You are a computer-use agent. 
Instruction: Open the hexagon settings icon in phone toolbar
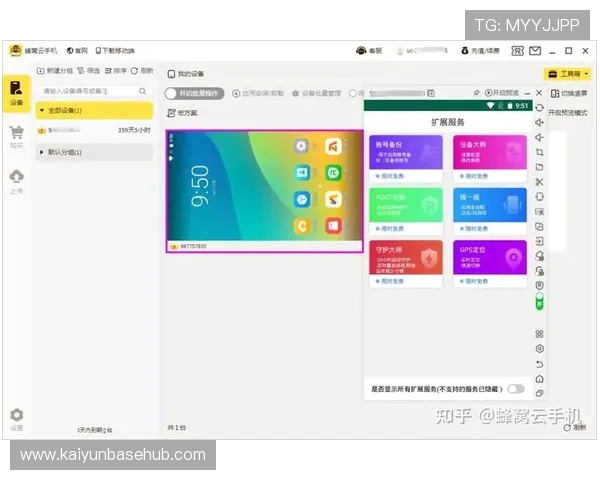(x=540, y=349)
